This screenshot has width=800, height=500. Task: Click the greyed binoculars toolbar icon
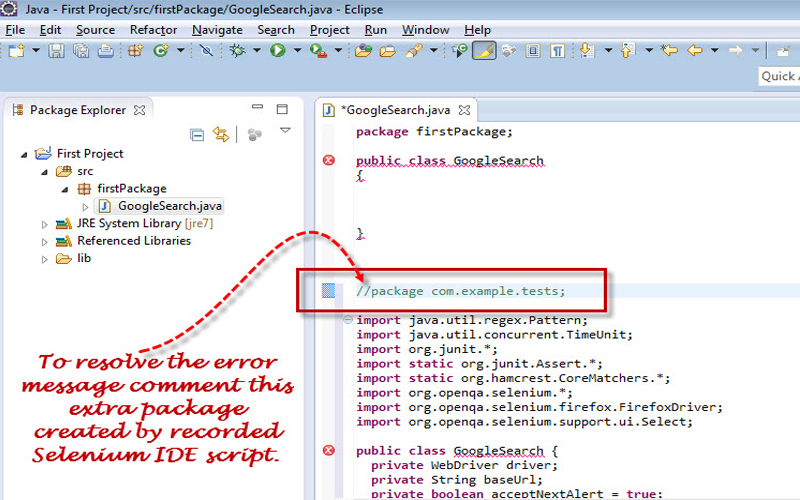pyautogui.click(x=509, y=51)
